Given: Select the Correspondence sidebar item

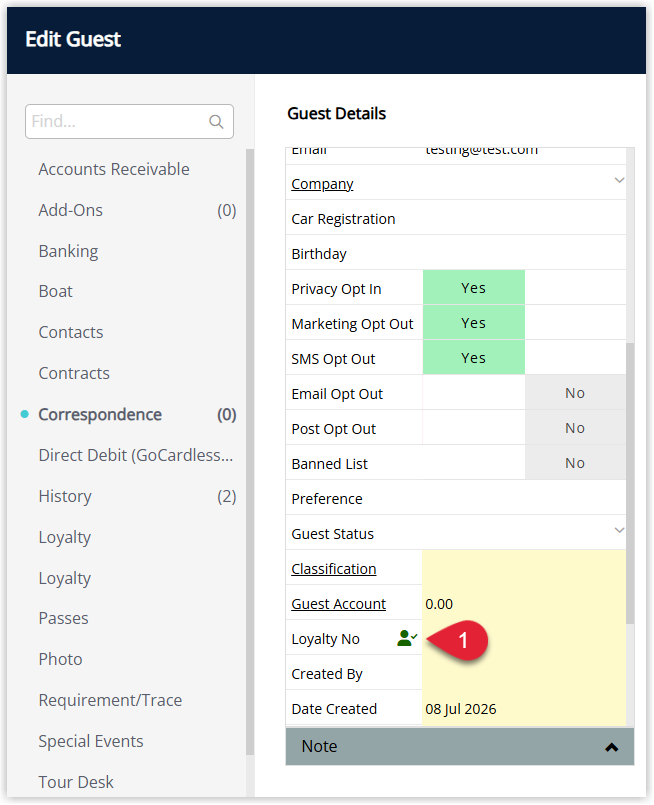Looking at the screenshot, I should click(100, 414).
